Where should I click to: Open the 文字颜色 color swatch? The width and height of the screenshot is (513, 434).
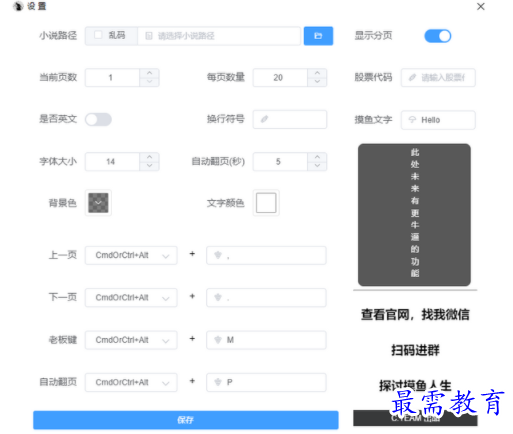click(266, 203)
